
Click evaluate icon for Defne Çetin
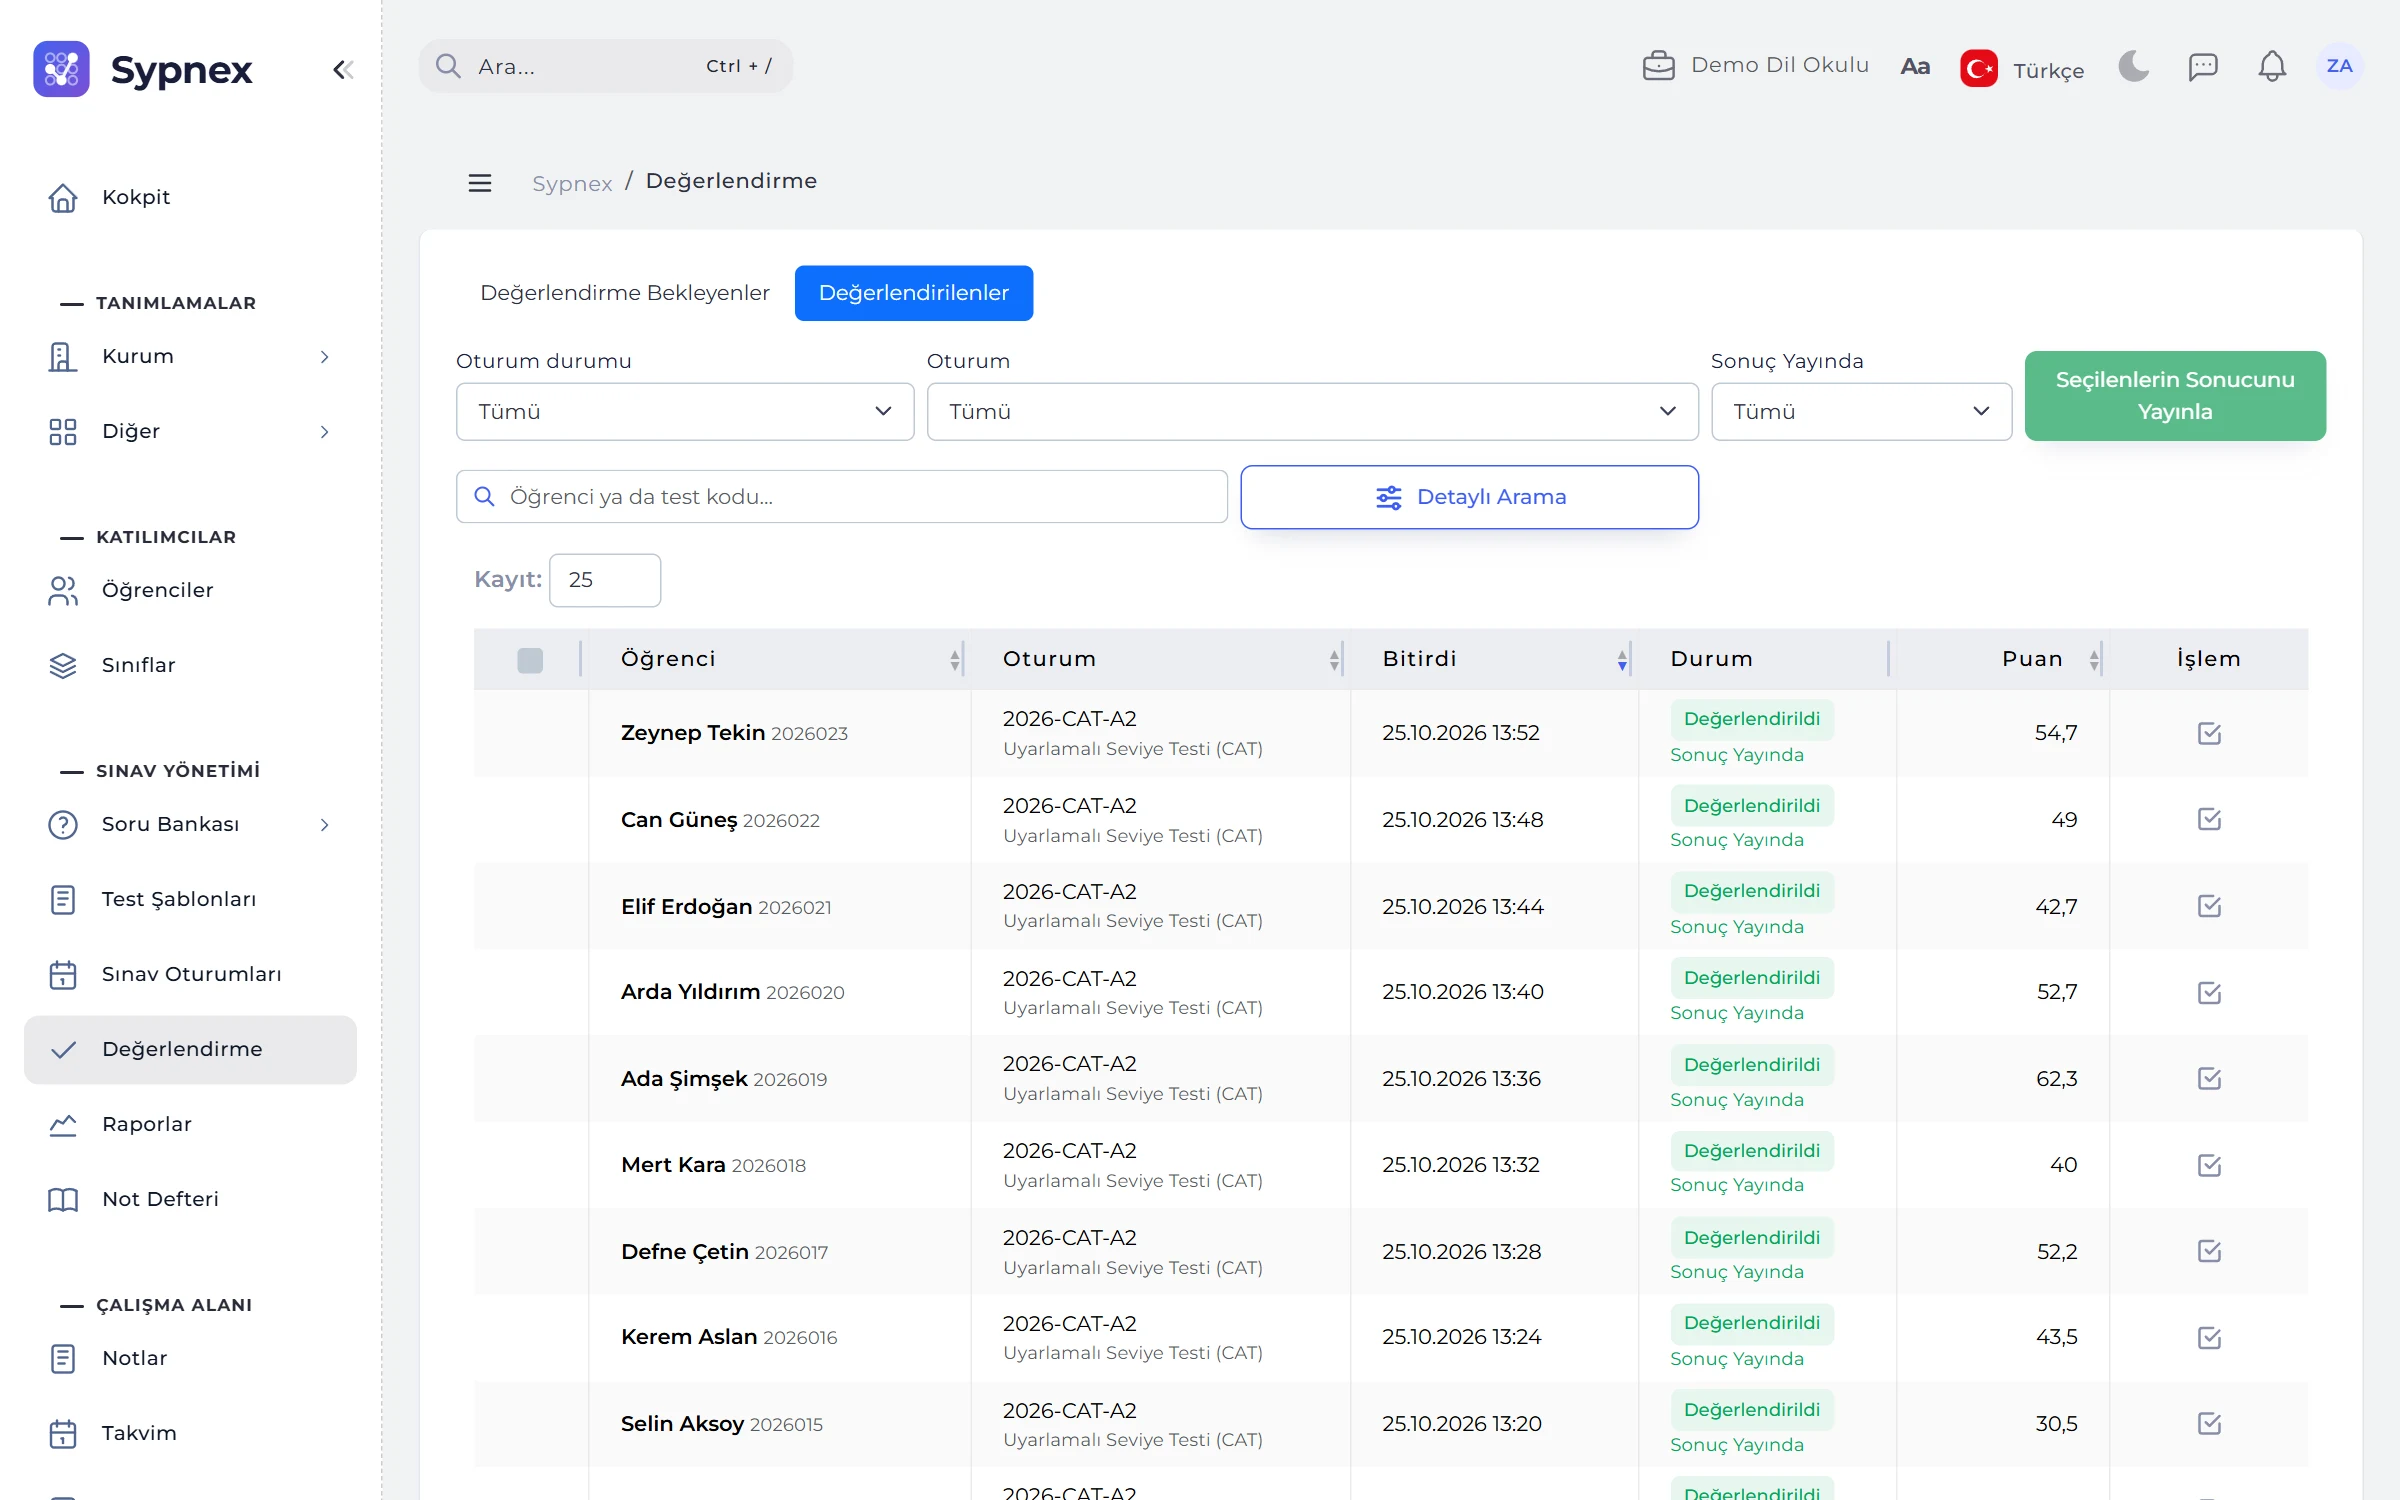pos(2209,1251)
